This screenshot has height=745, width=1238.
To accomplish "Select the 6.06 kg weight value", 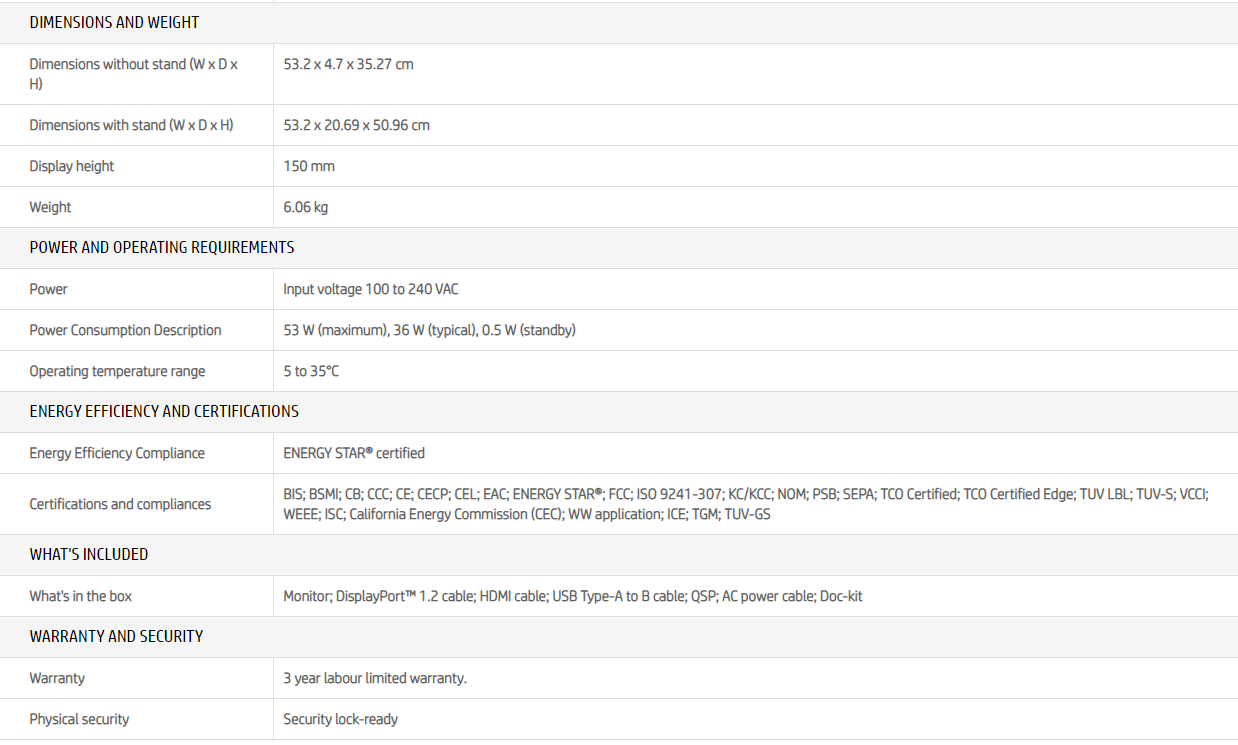I will [x=305, y=207].
